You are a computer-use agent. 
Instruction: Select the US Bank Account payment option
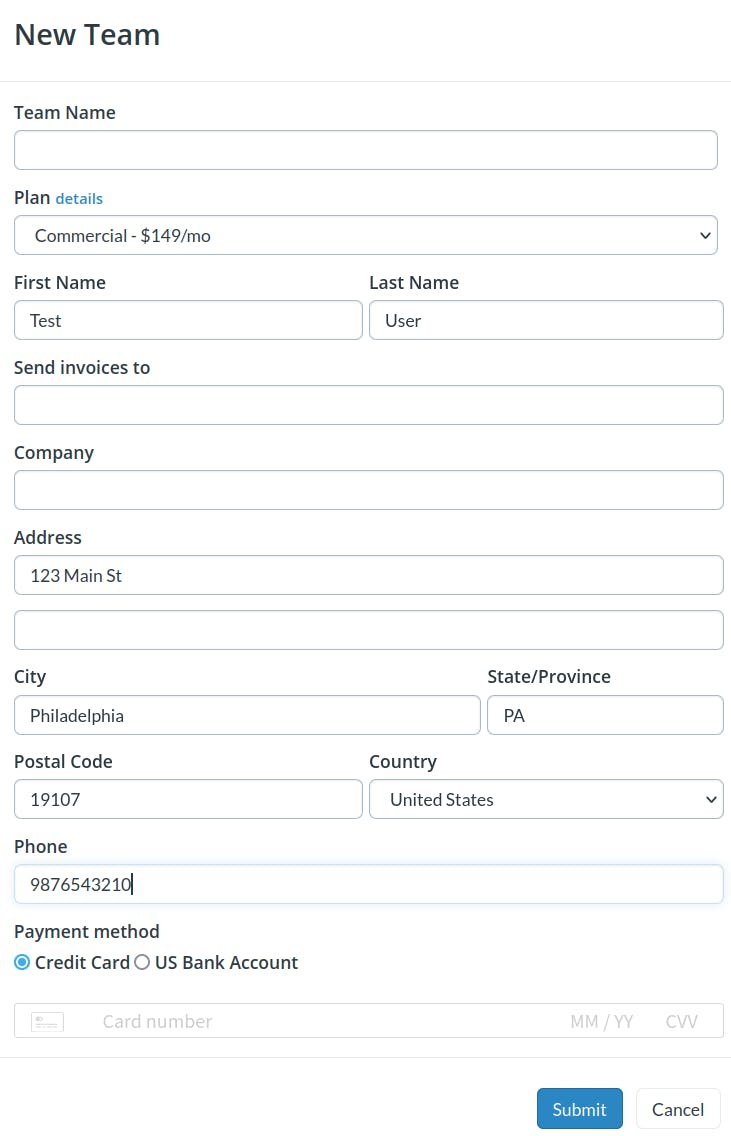click(142, 963)
